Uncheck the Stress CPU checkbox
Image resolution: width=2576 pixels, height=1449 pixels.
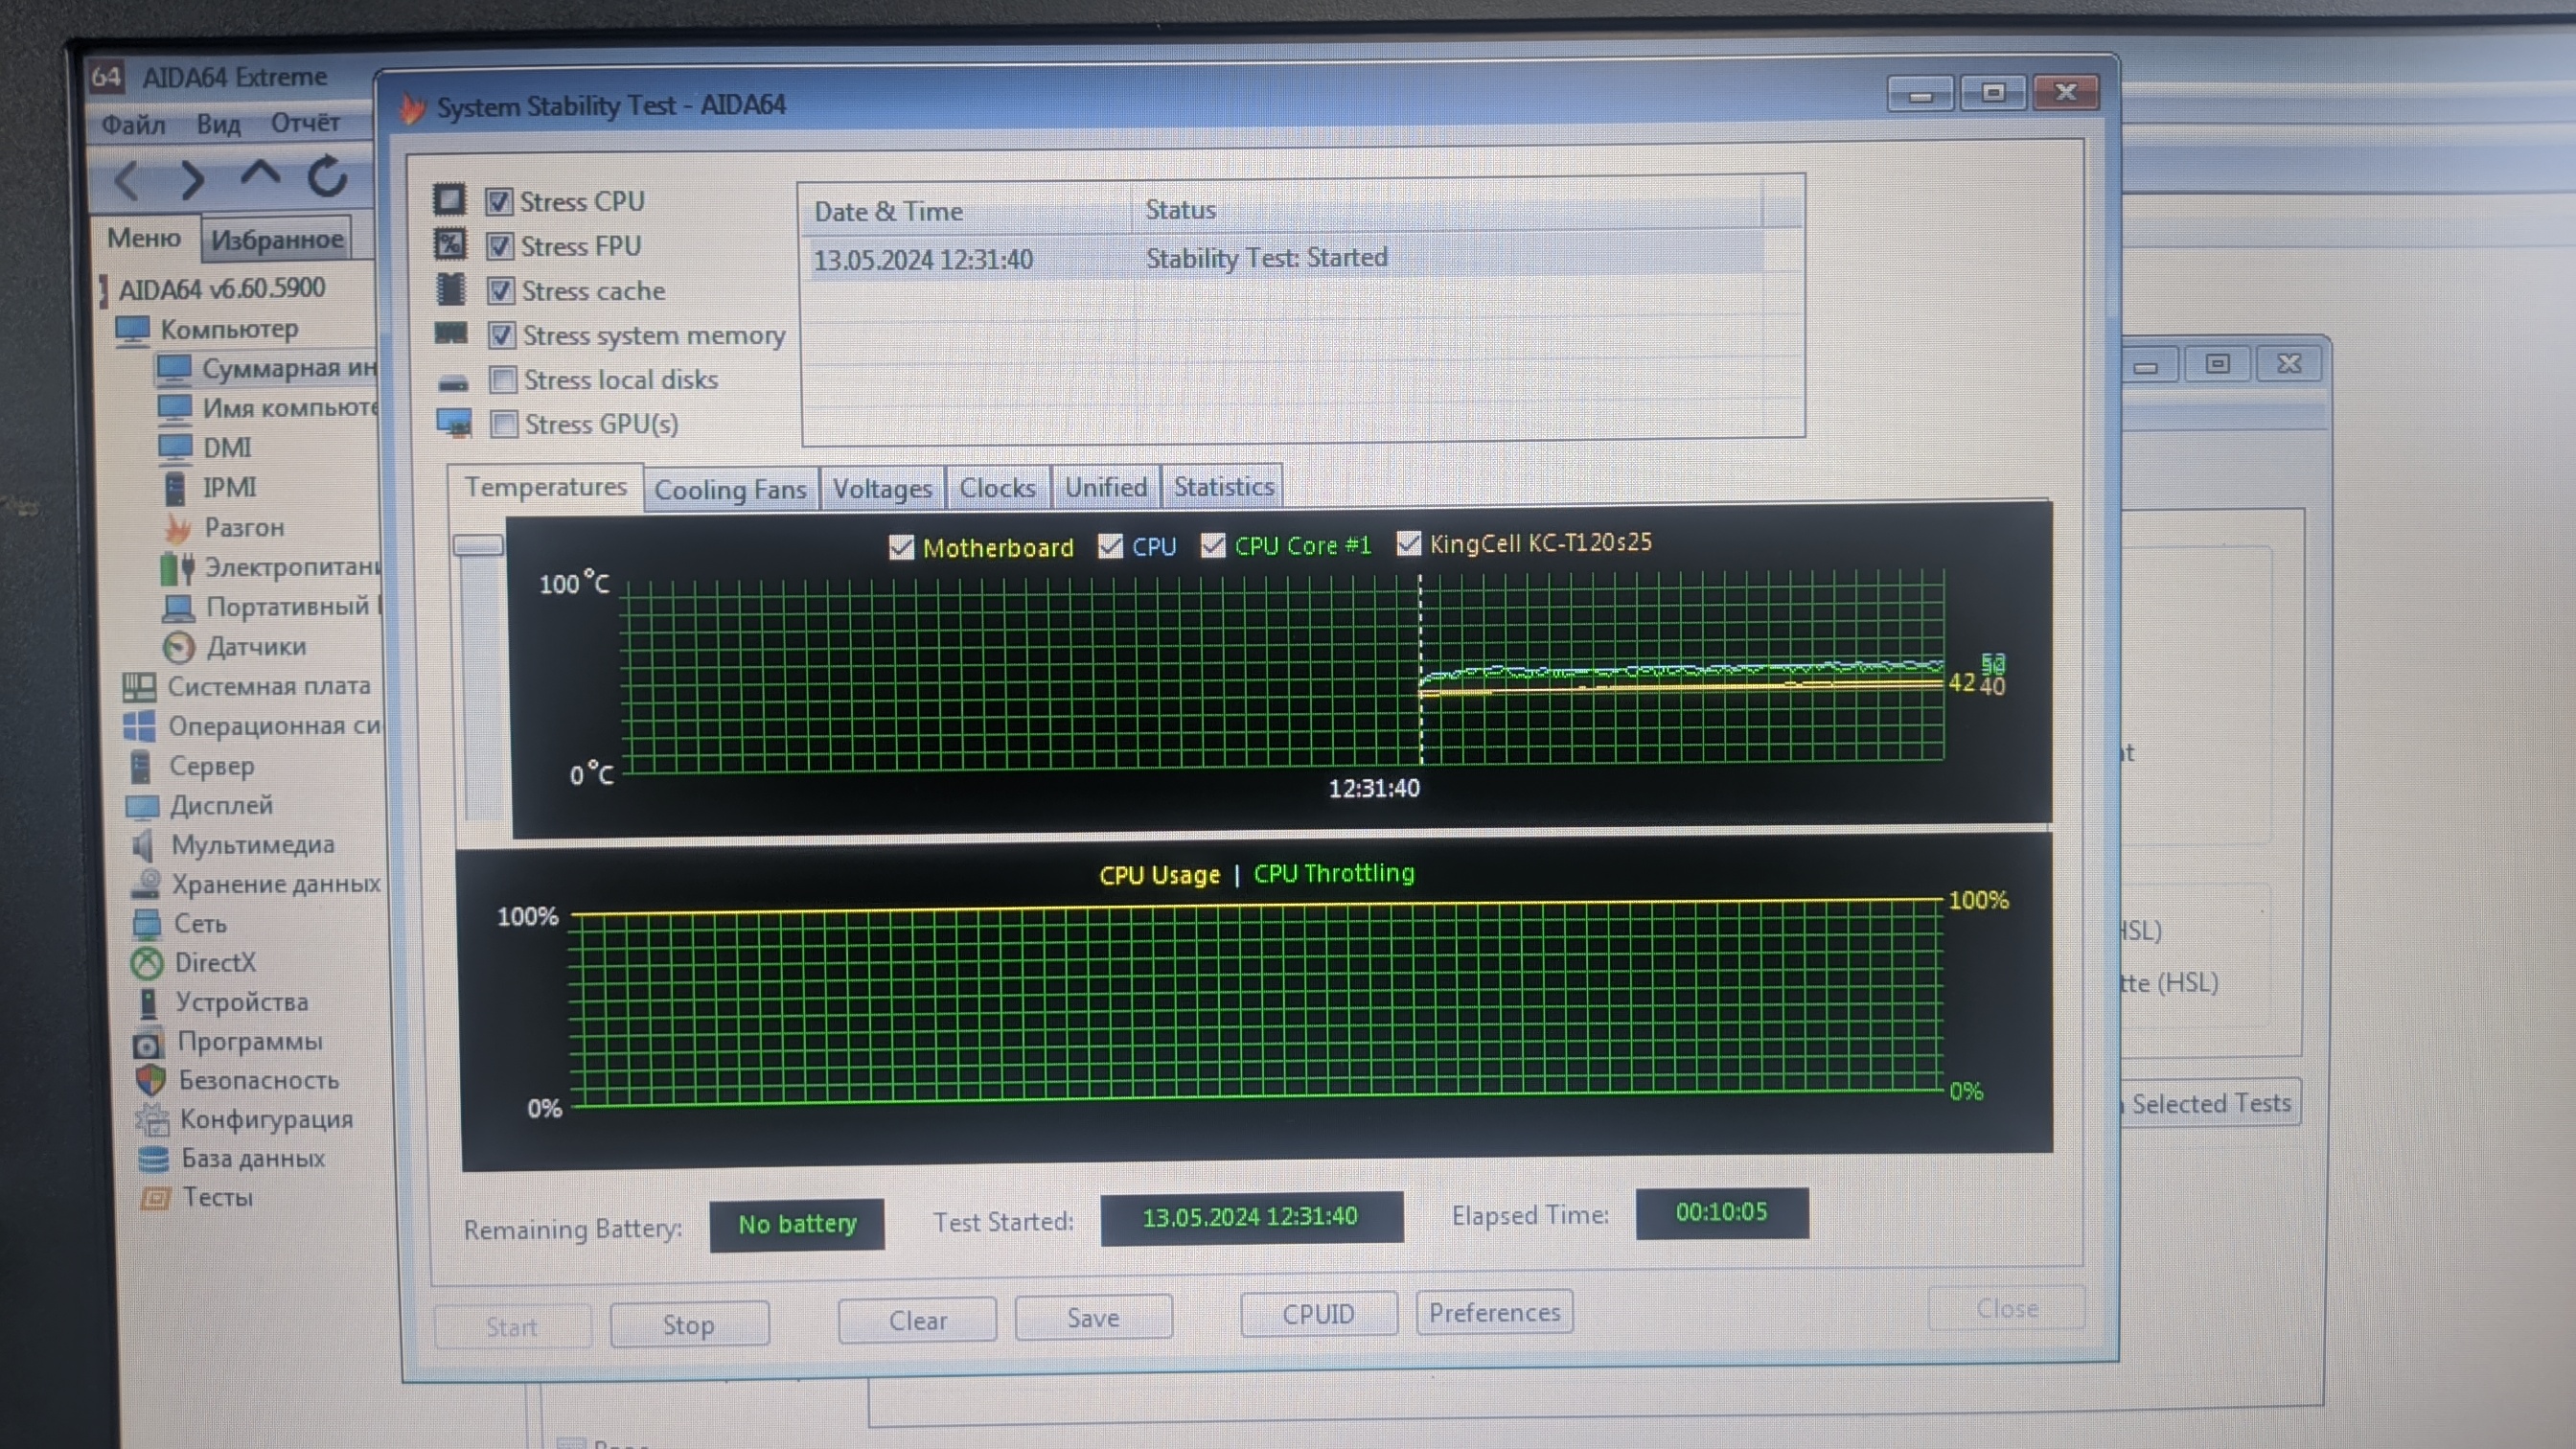click(x=499, y=202)
